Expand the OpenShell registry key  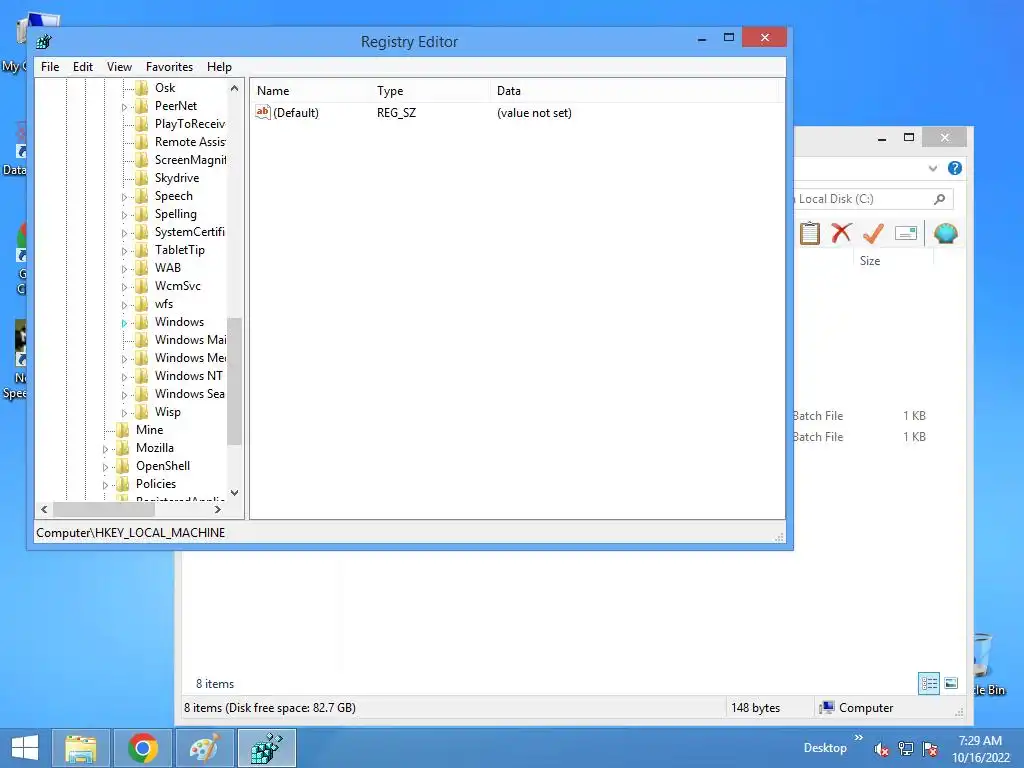105,467
